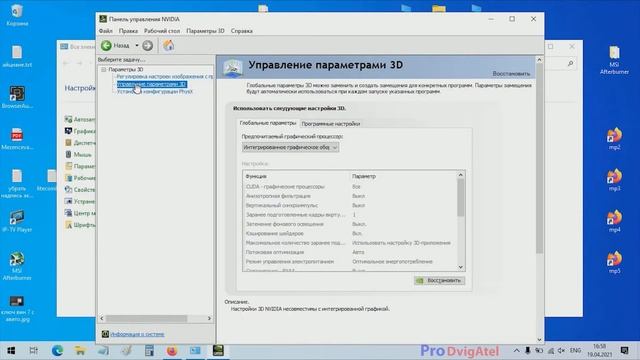This screenshot has width=640, height=360.
Task: Open the Справка menu
Action: click(242, 31)
